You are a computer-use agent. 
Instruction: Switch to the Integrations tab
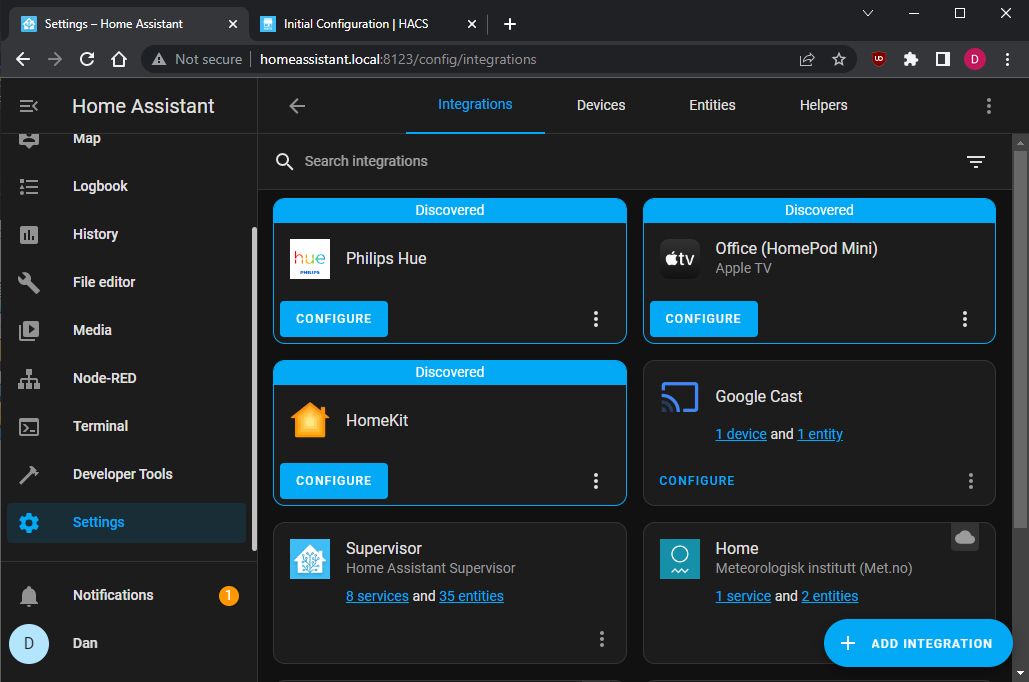[x=475, y=105]
